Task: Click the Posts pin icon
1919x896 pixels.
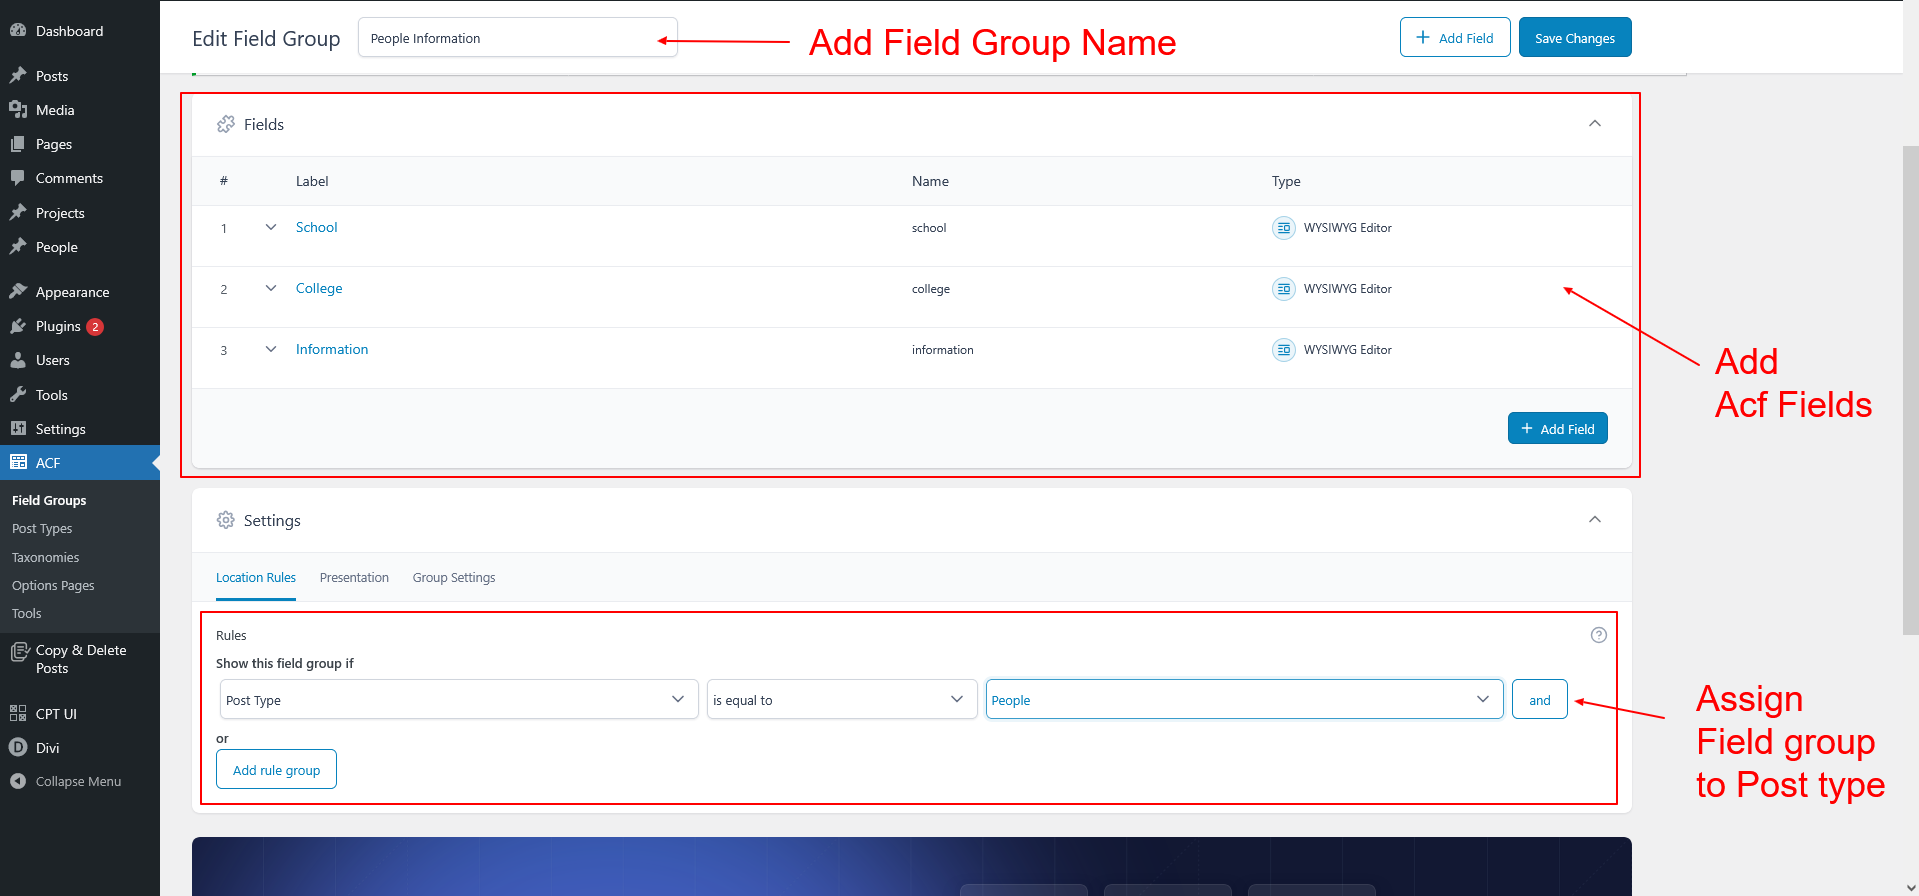Action: pos(18,76)
